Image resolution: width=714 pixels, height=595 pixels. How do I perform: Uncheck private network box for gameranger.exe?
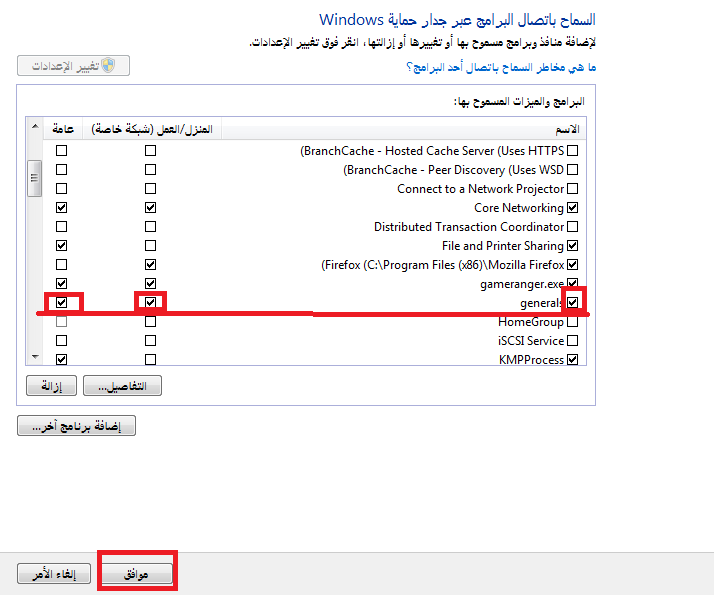coord(150,283)
